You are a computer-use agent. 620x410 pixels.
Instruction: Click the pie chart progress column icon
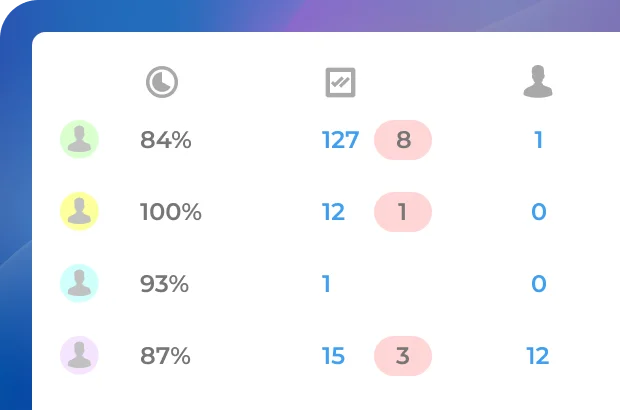click(x=162, y=83)
